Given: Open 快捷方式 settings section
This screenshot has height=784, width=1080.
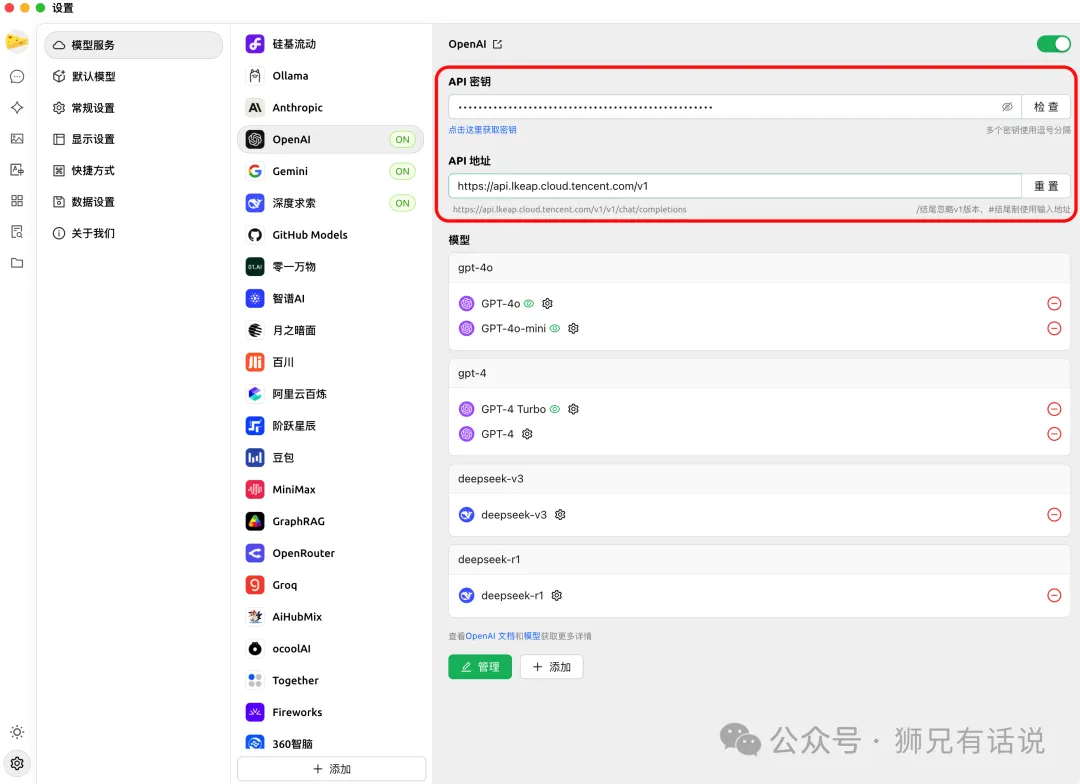Looking at the screenshot, I should coord(134,171).
